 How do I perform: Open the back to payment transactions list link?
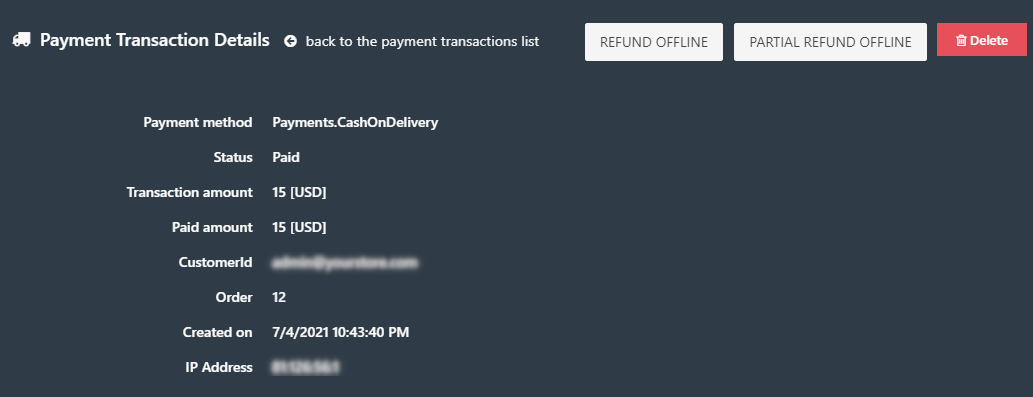pos(422,41)
